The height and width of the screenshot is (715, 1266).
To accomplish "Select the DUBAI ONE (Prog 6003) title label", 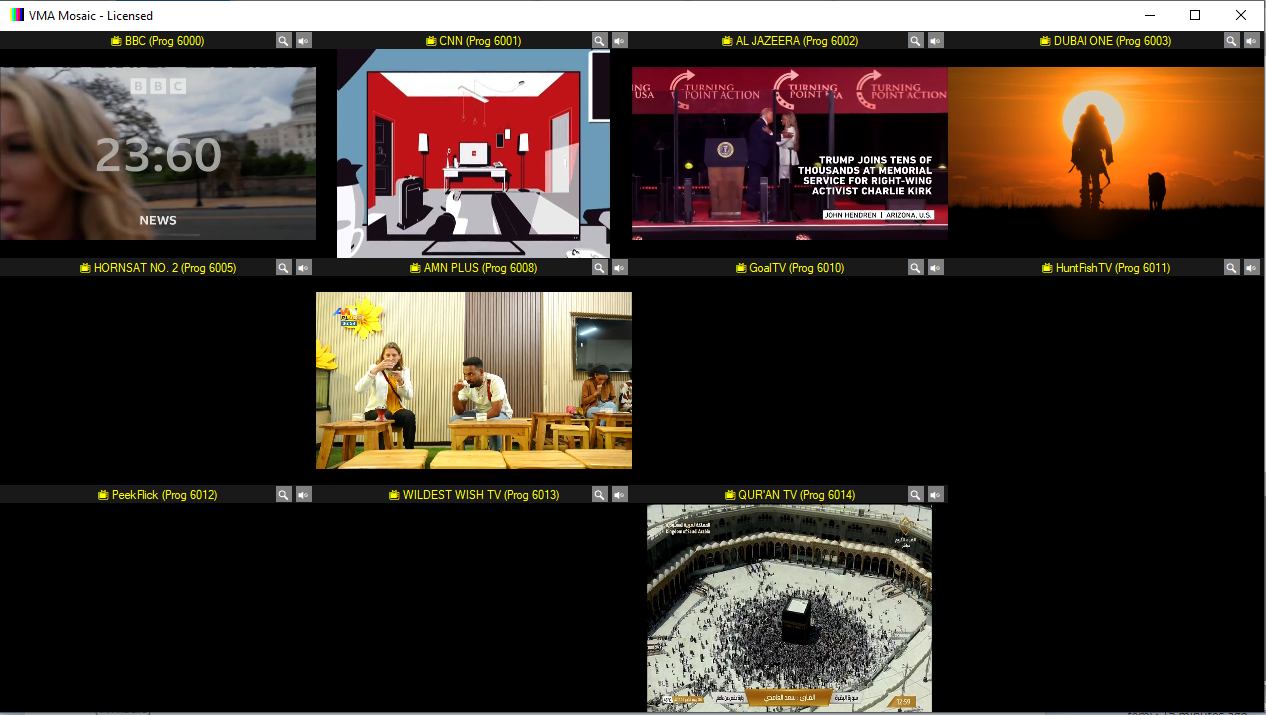I will [1112, 41].
